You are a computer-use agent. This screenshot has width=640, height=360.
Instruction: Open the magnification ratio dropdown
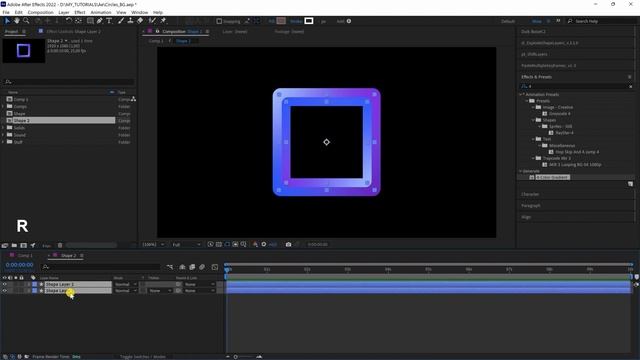(153, 244)
